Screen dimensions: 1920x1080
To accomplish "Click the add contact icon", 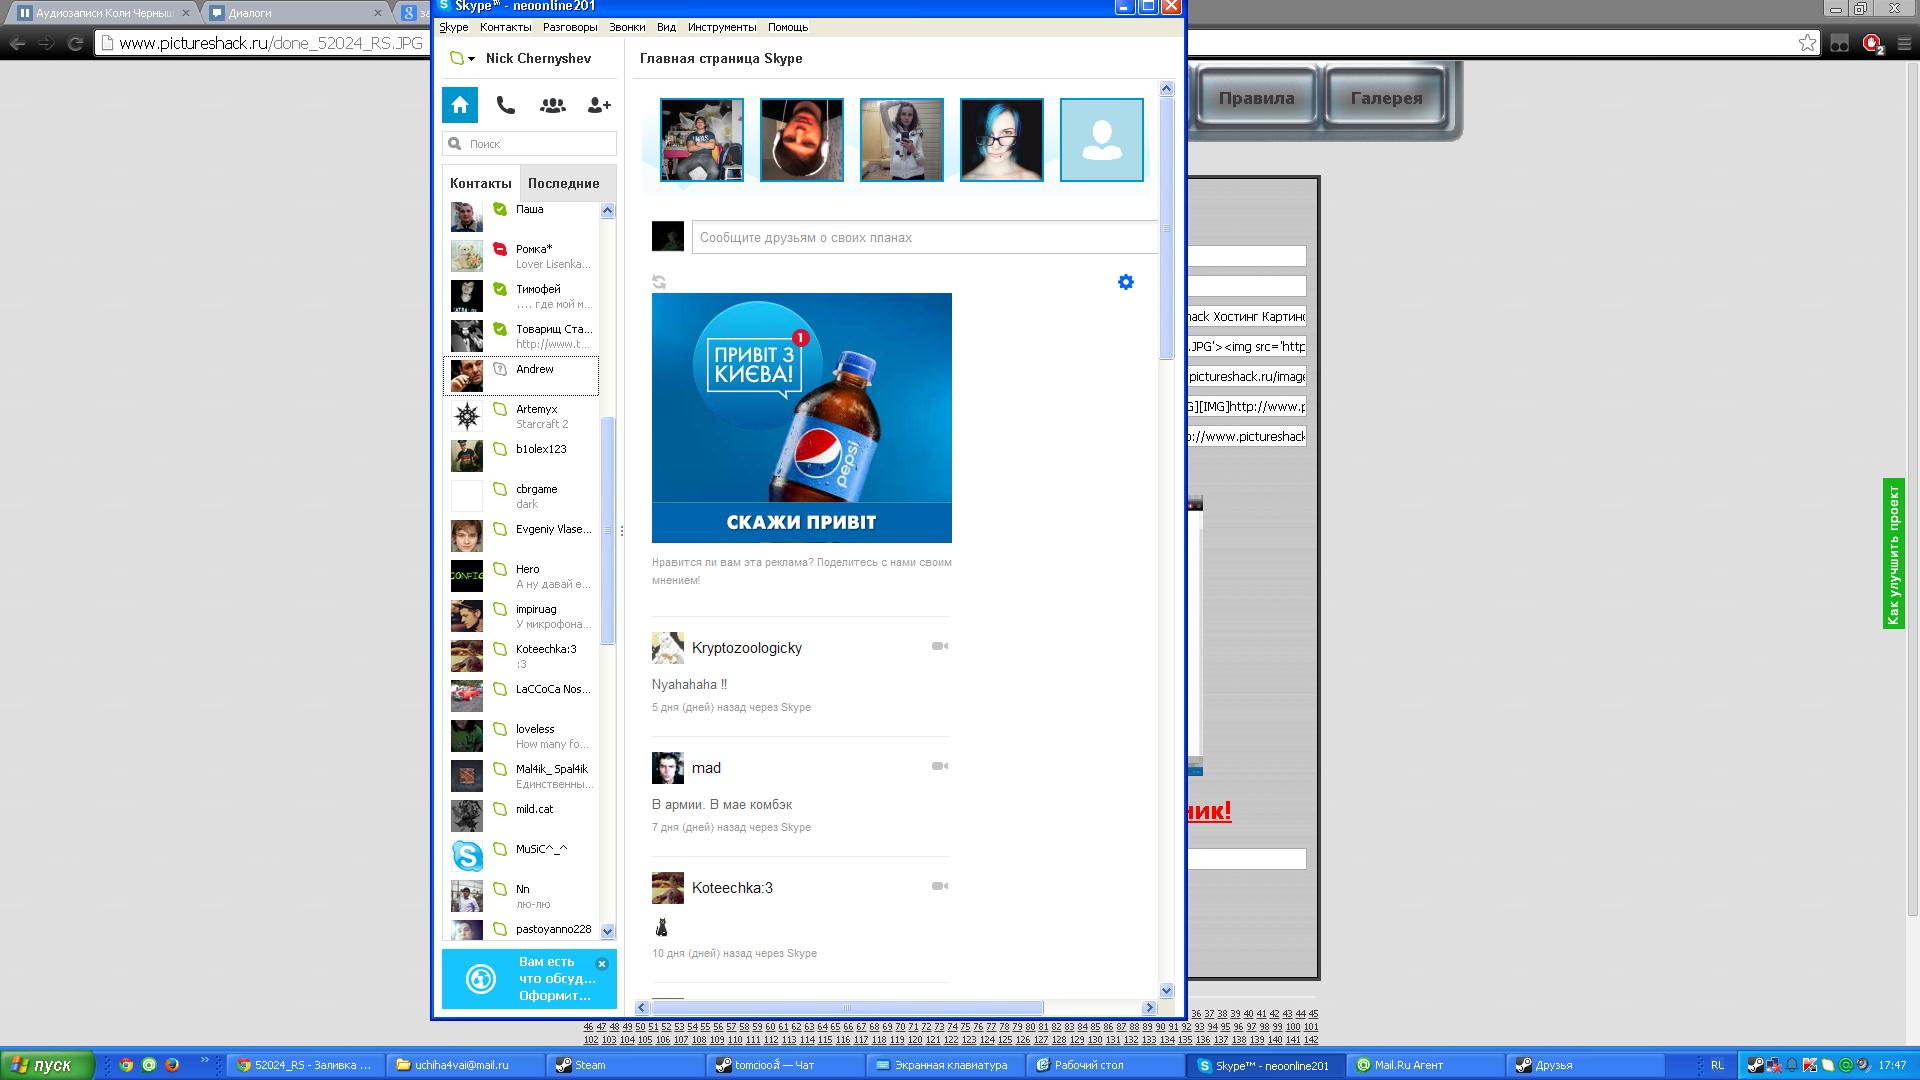I will (599, 105).
